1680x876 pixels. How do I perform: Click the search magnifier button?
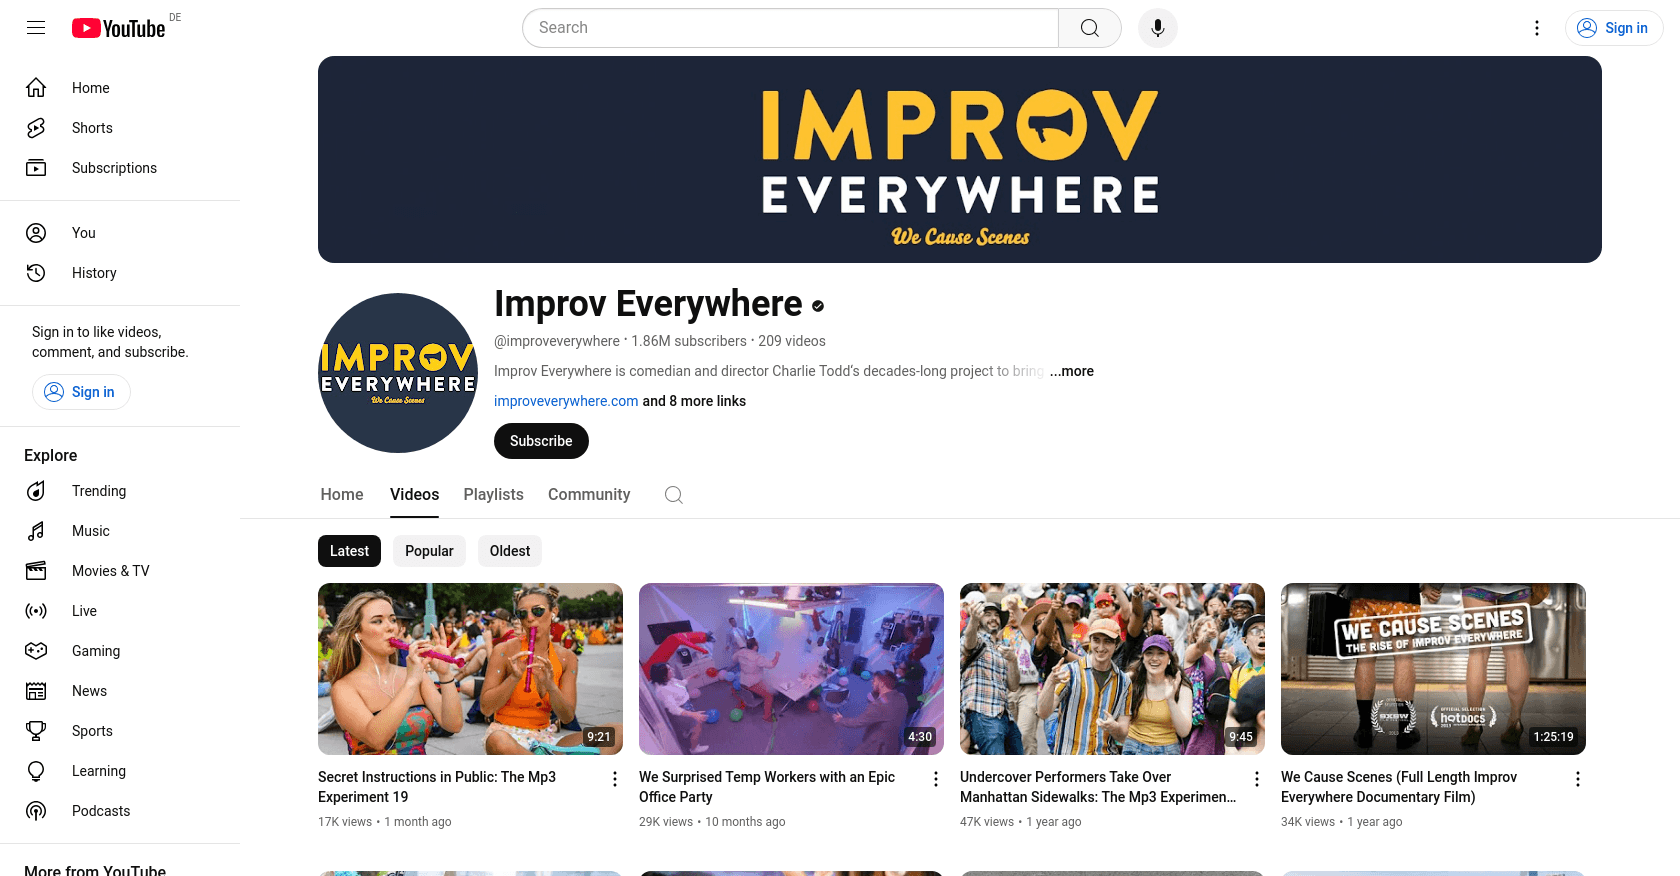1090,28
